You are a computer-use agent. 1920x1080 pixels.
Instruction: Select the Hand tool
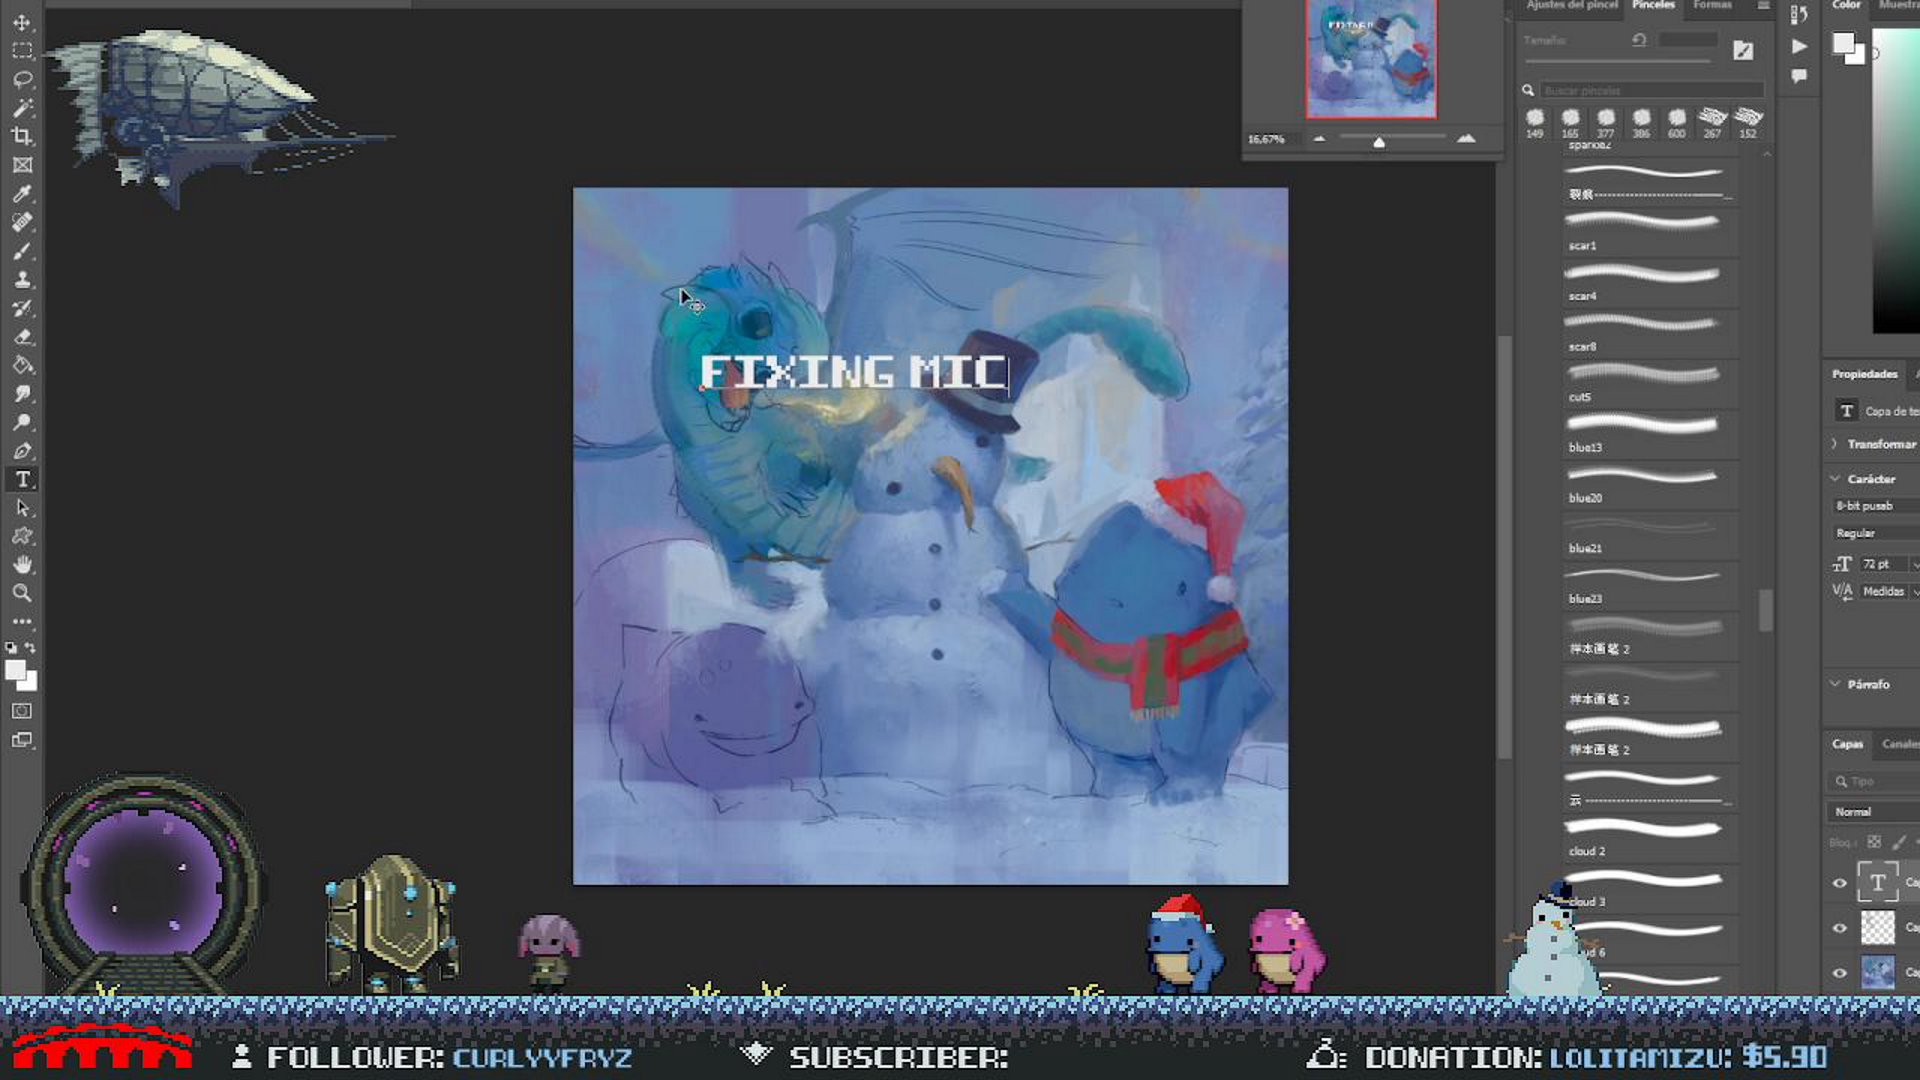tap(22, 565)
